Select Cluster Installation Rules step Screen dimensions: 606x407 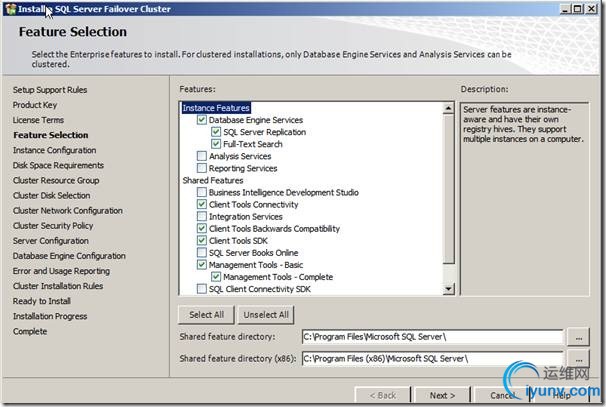pyautogui.click(x=58, y=286)
